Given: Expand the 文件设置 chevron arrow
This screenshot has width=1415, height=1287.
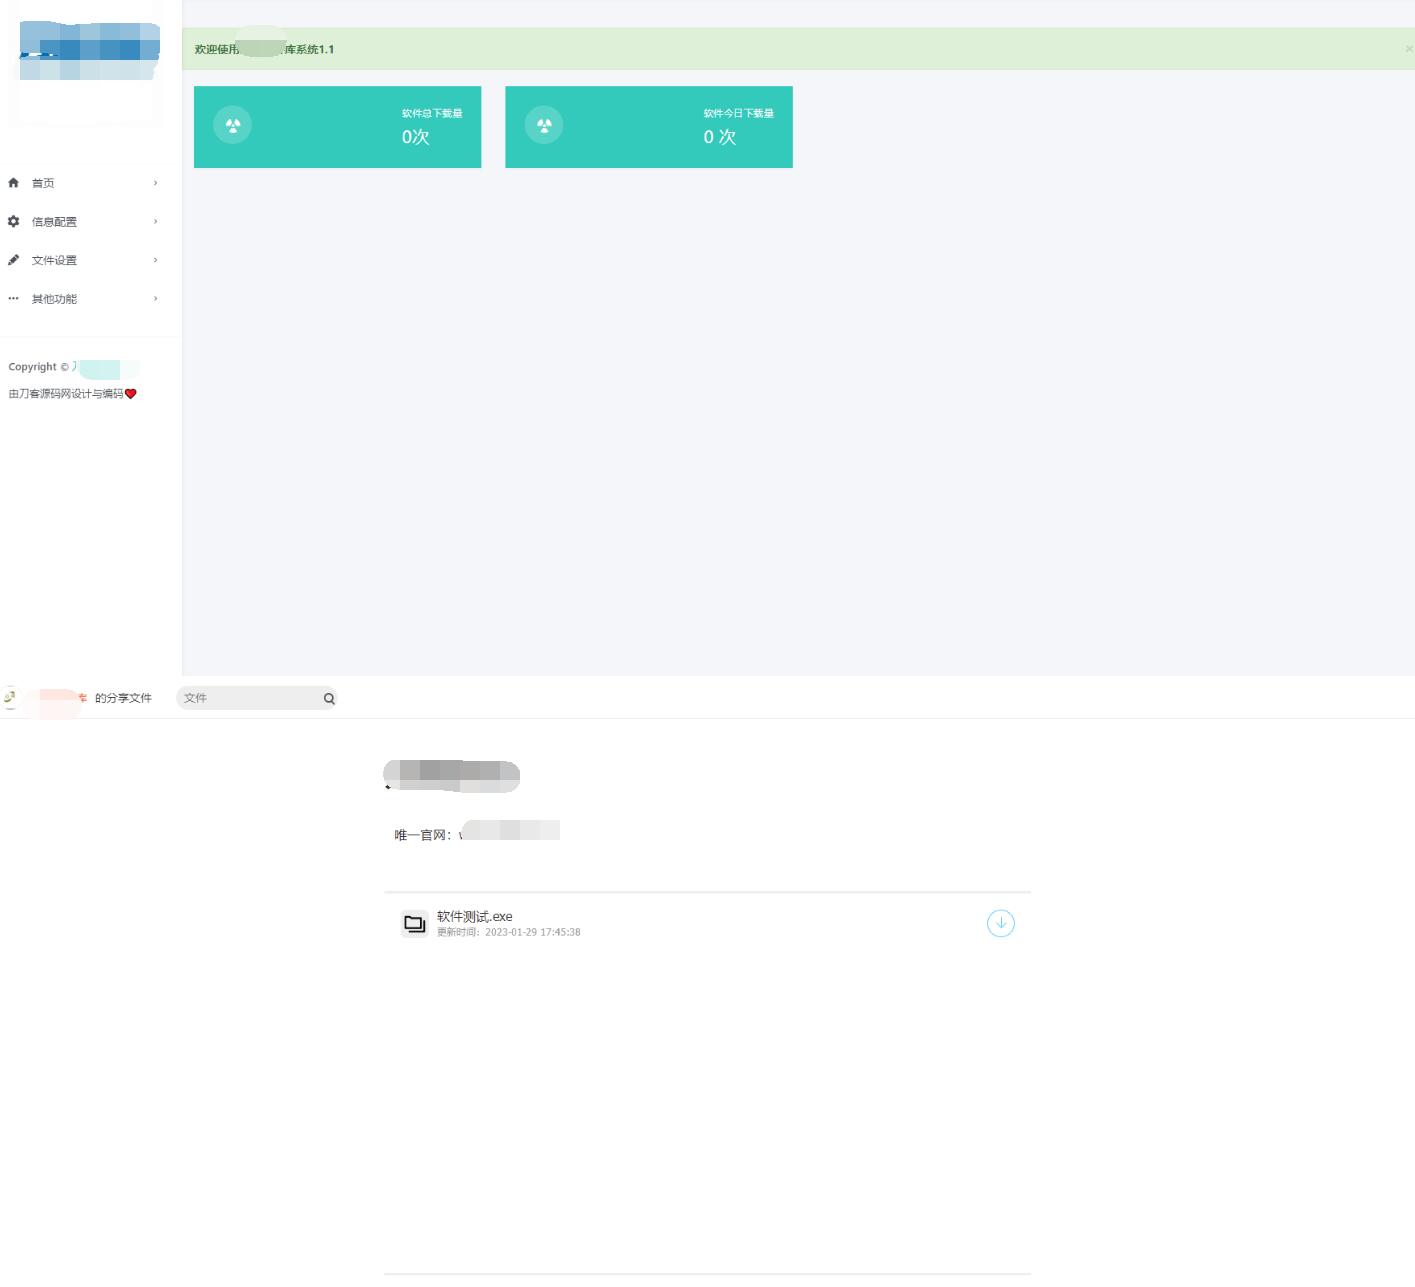Looking at the screenshot, I should pos(155,260).
